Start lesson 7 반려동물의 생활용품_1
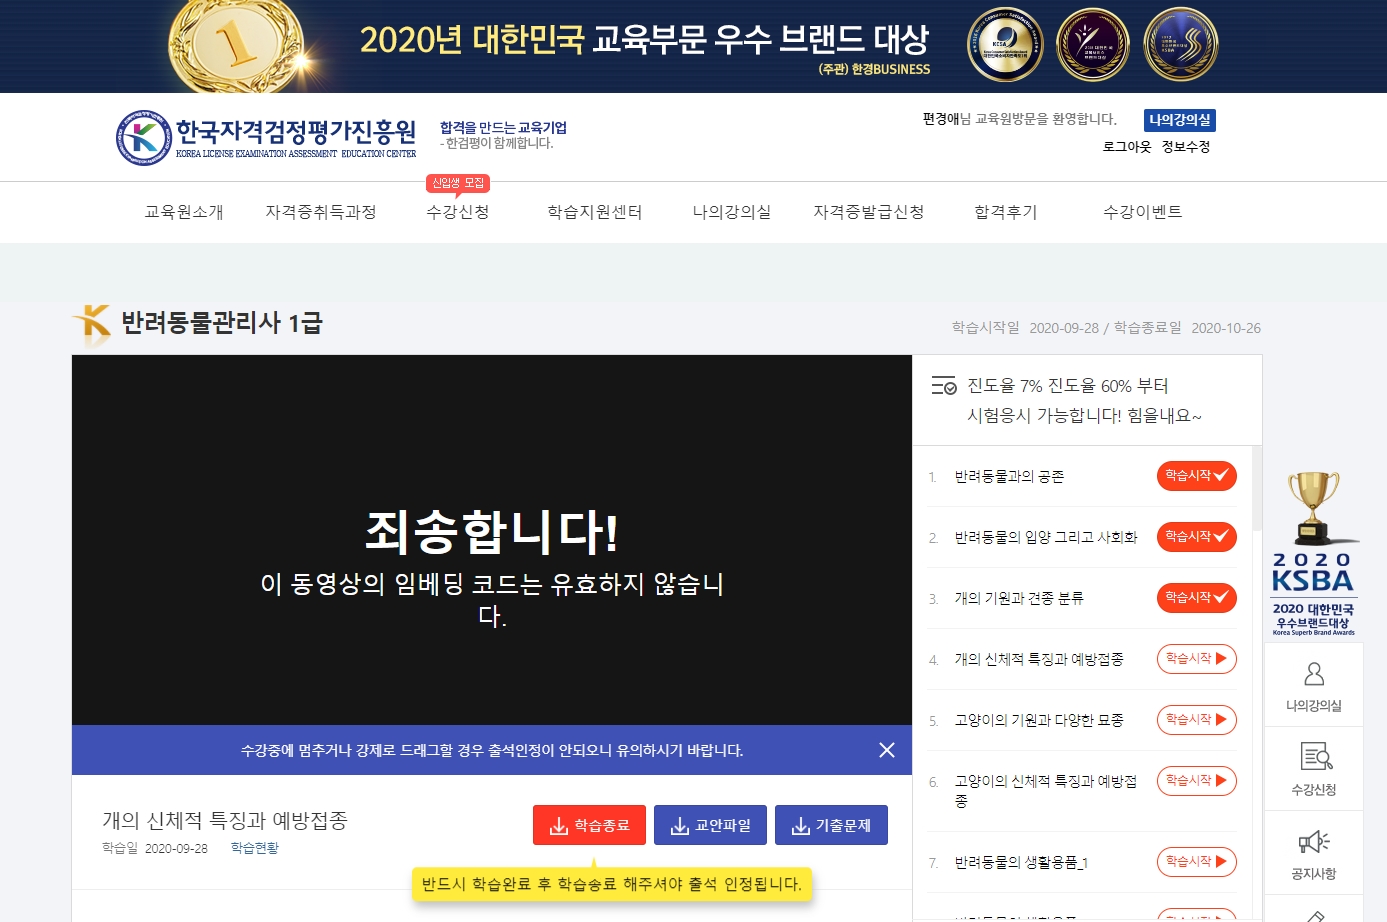Image resolution: width=1387 pixels, height=922 pixels. click(x=1197, y=862)
